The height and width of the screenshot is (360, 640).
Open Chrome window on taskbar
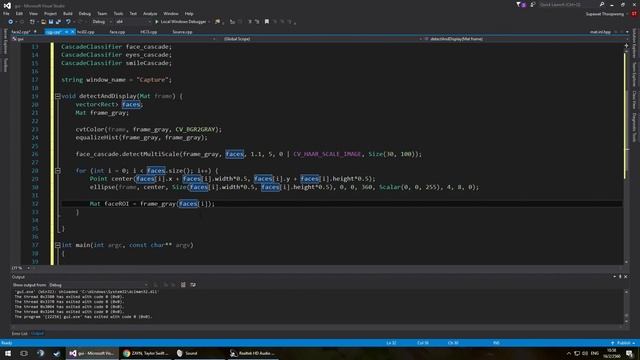coord(146,353)
